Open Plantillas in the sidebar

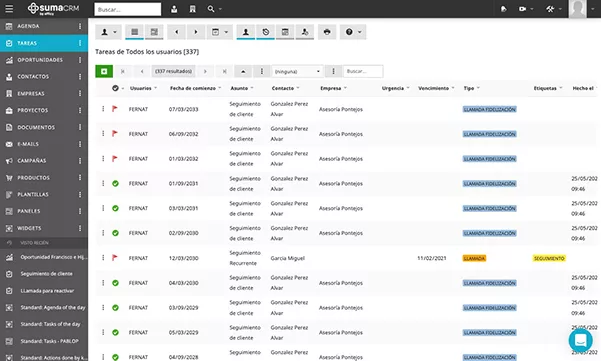[x=33, y=194]
